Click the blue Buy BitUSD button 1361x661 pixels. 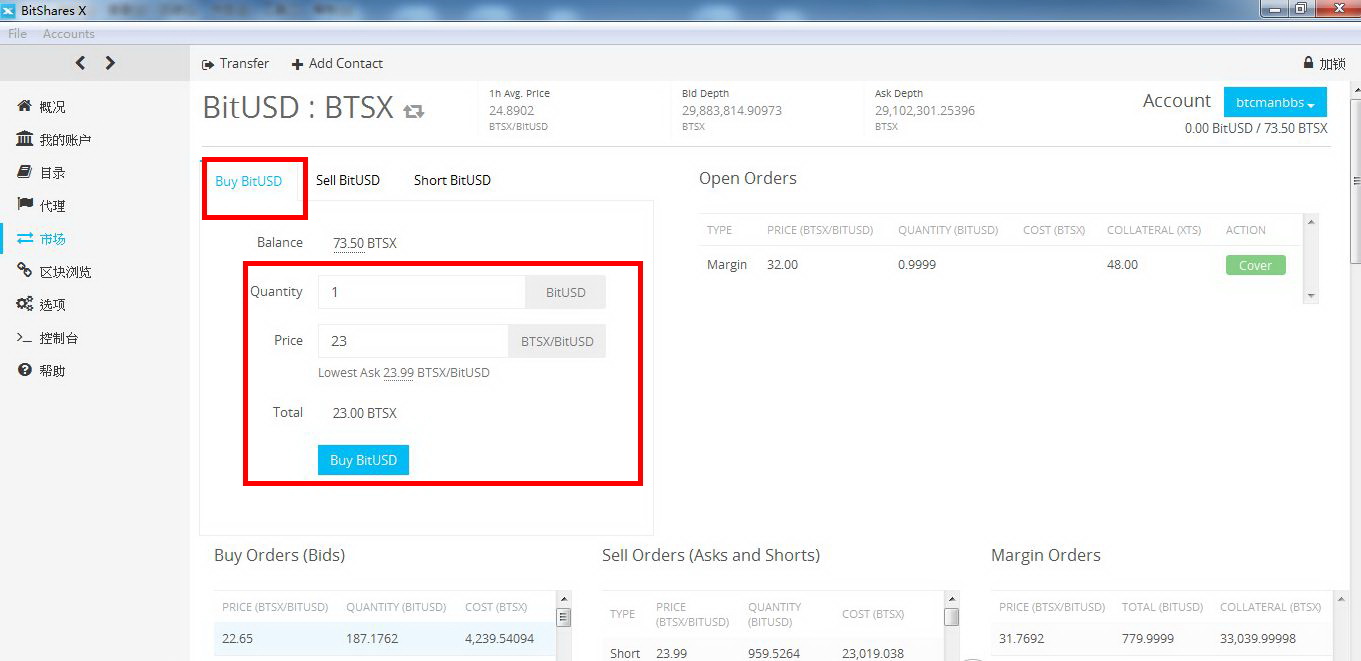point(363,460)
